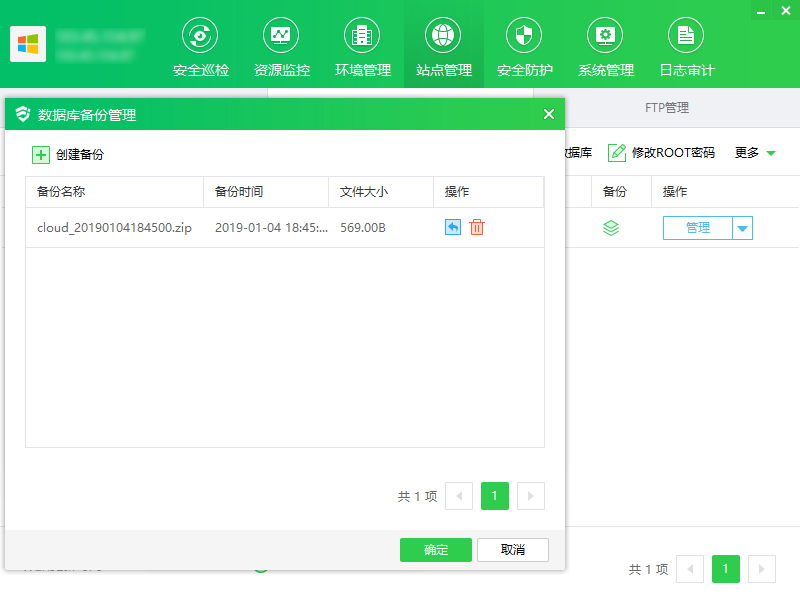
Task: Select page 1 in the backup dialog pagination
Action: pyautogui.click(x=495, y=495)
